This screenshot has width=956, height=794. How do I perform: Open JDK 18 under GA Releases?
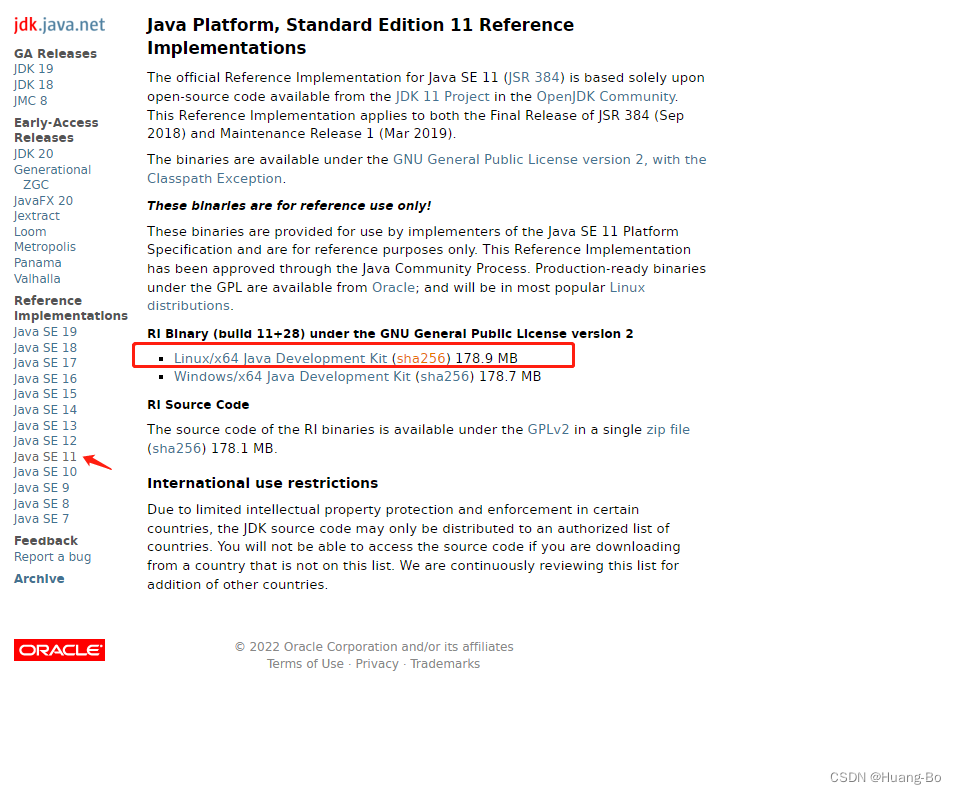point(34,85)
